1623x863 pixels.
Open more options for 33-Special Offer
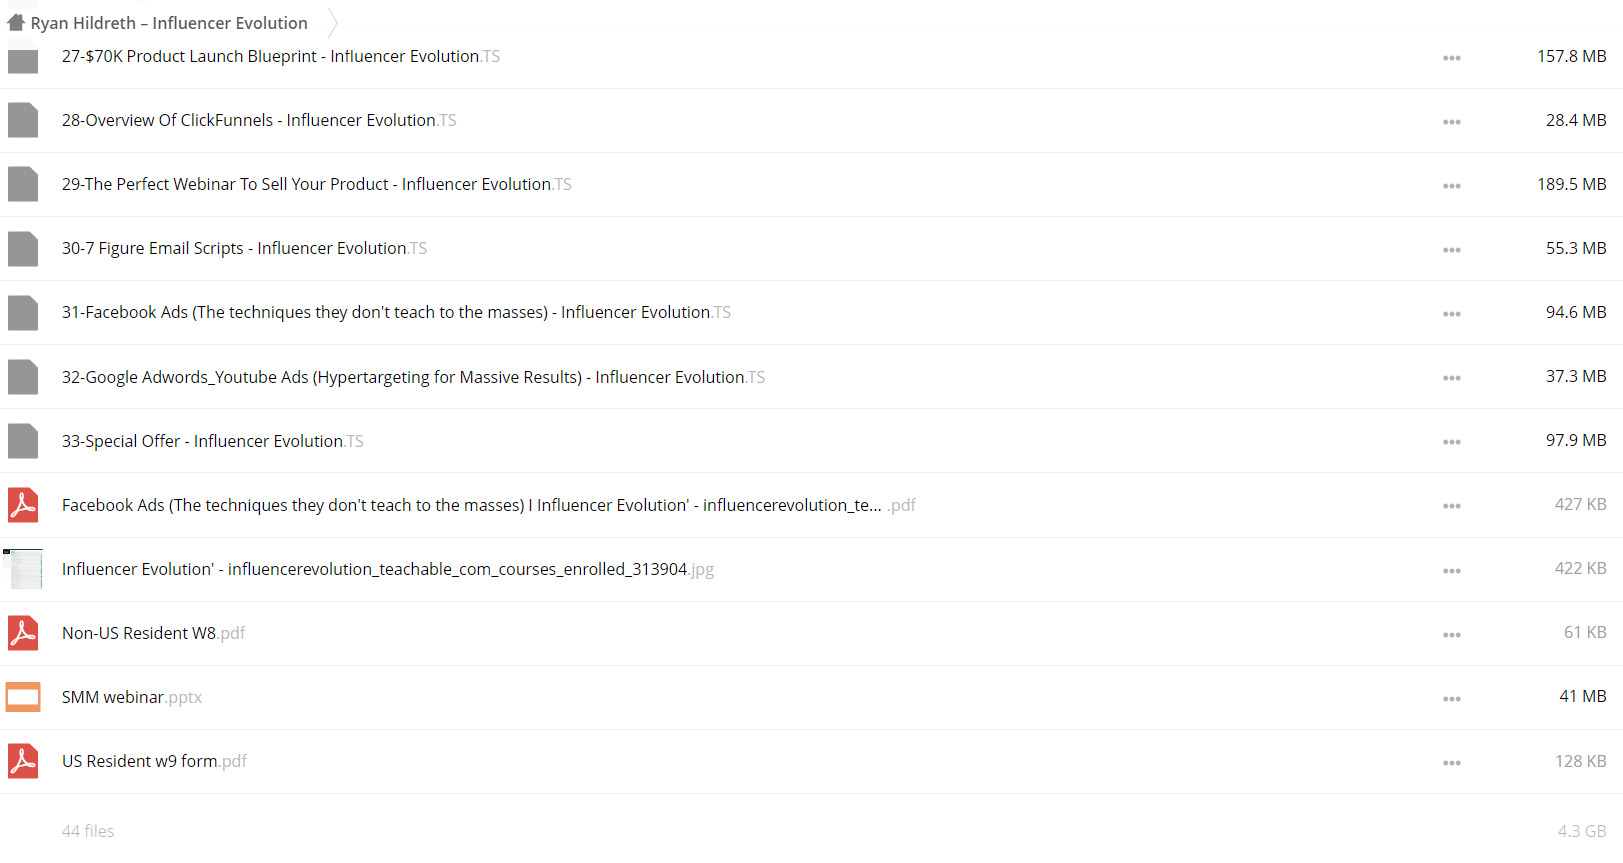click(x=1452, y=442)
